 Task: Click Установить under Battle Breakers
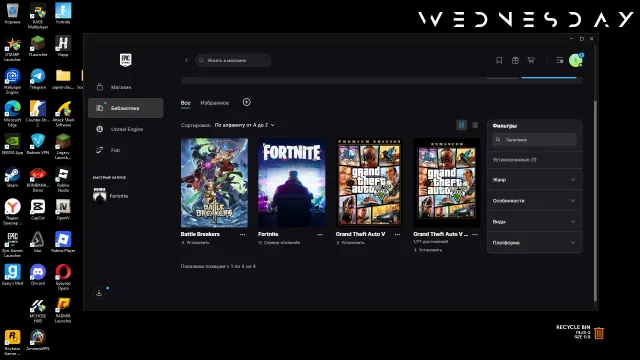pyautogui.click(x=196, y=242)
